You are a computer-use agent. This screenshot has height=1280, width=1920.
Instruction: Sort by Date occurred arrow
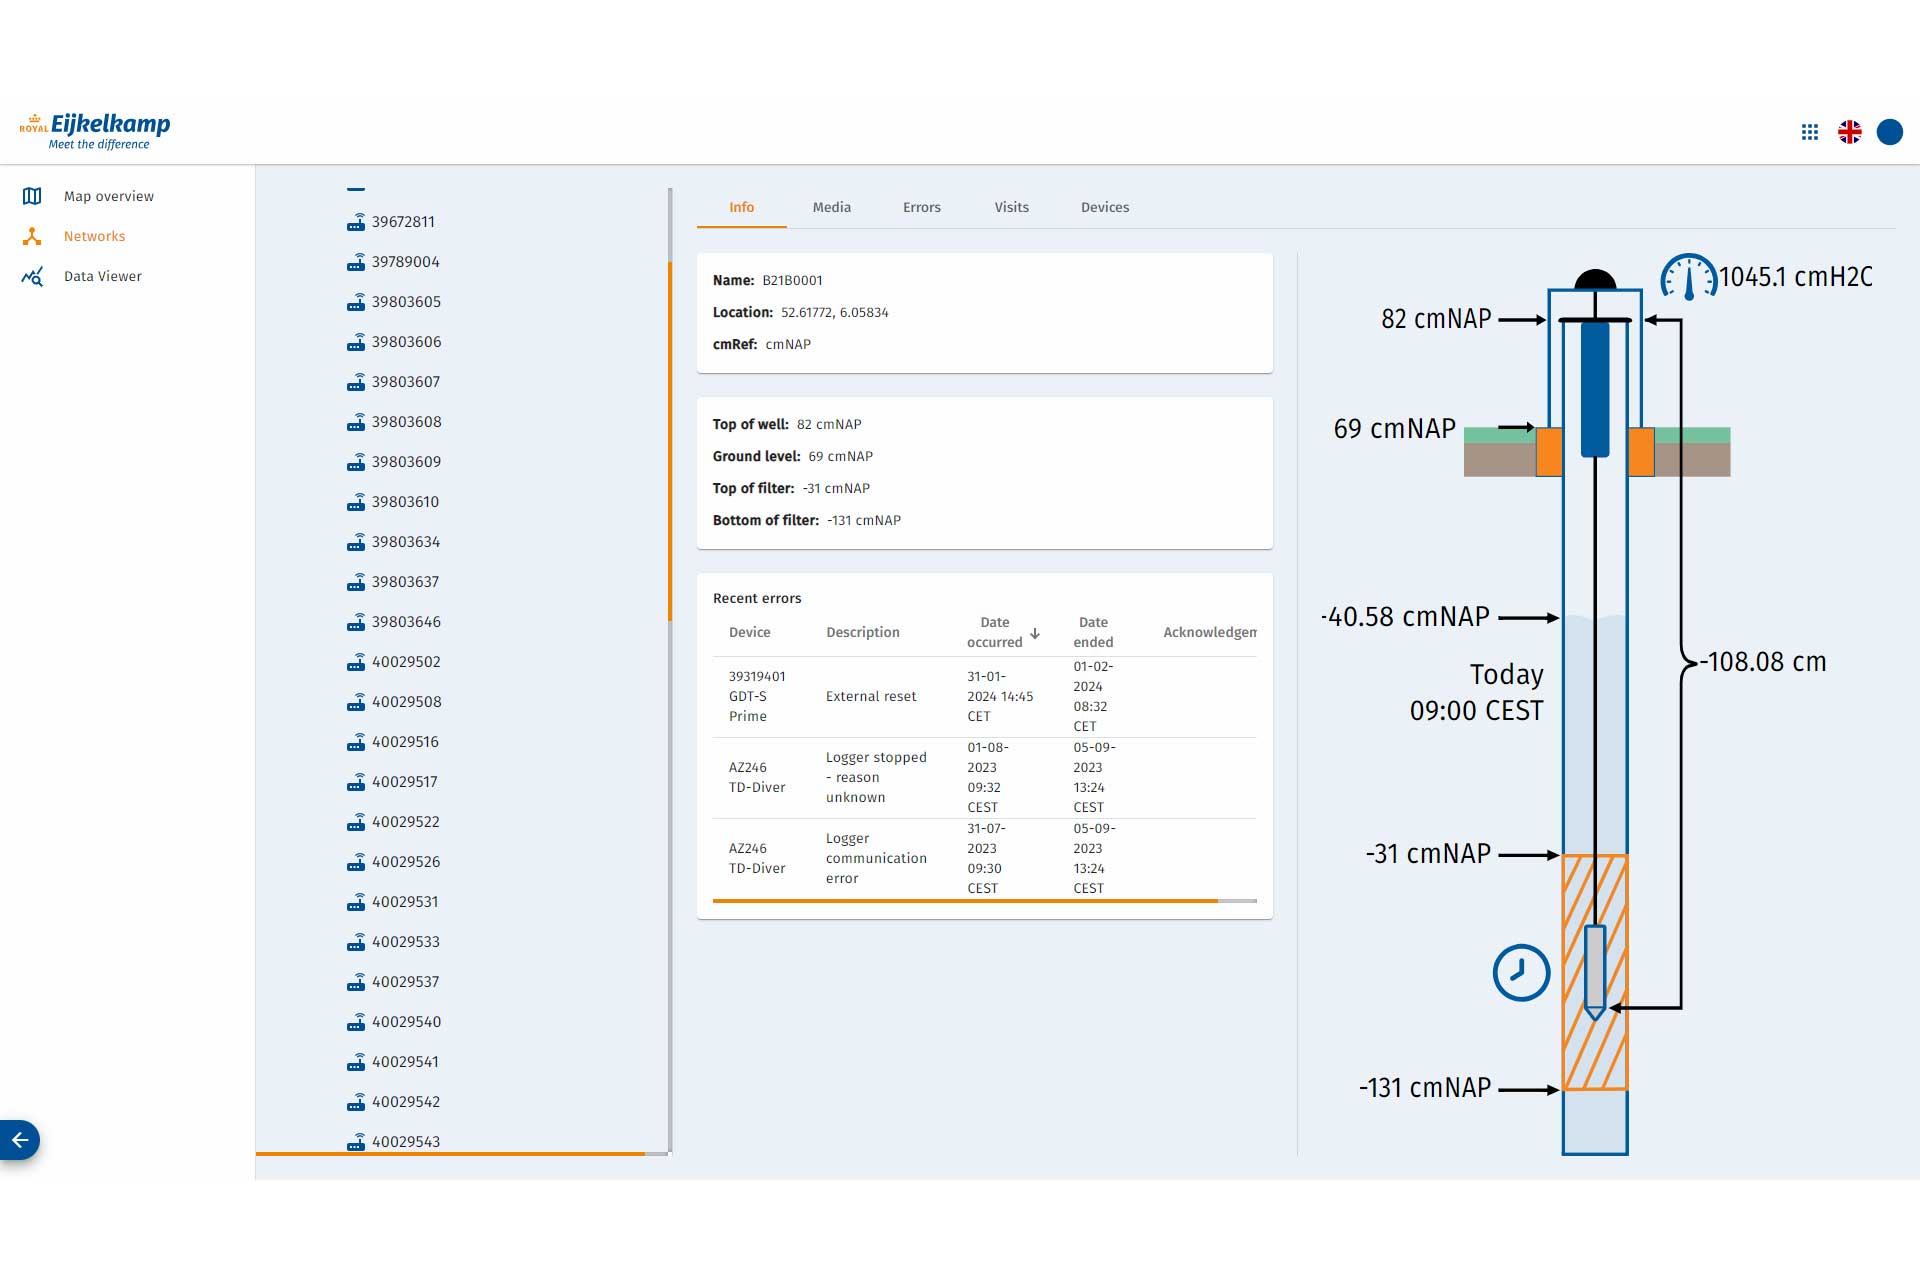click(1035, 633)
